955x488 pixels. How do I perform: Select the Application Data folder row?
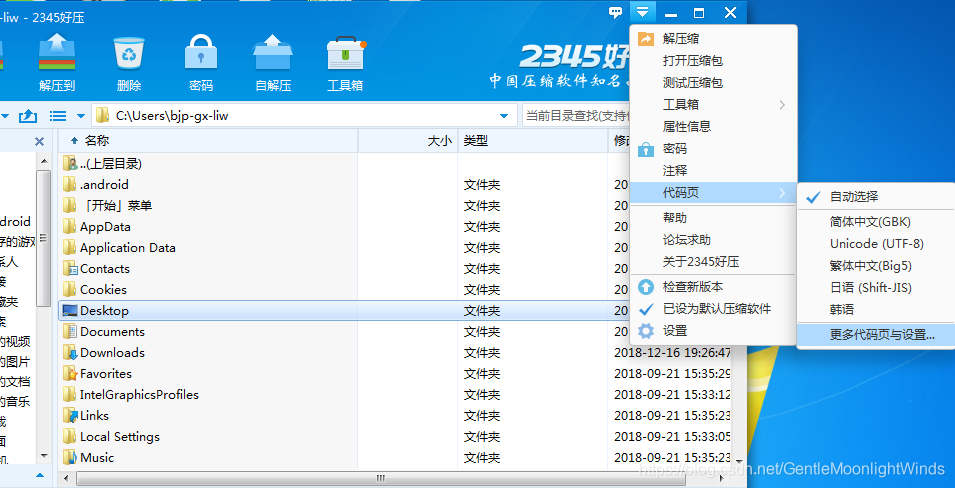(x=345, y=247)
